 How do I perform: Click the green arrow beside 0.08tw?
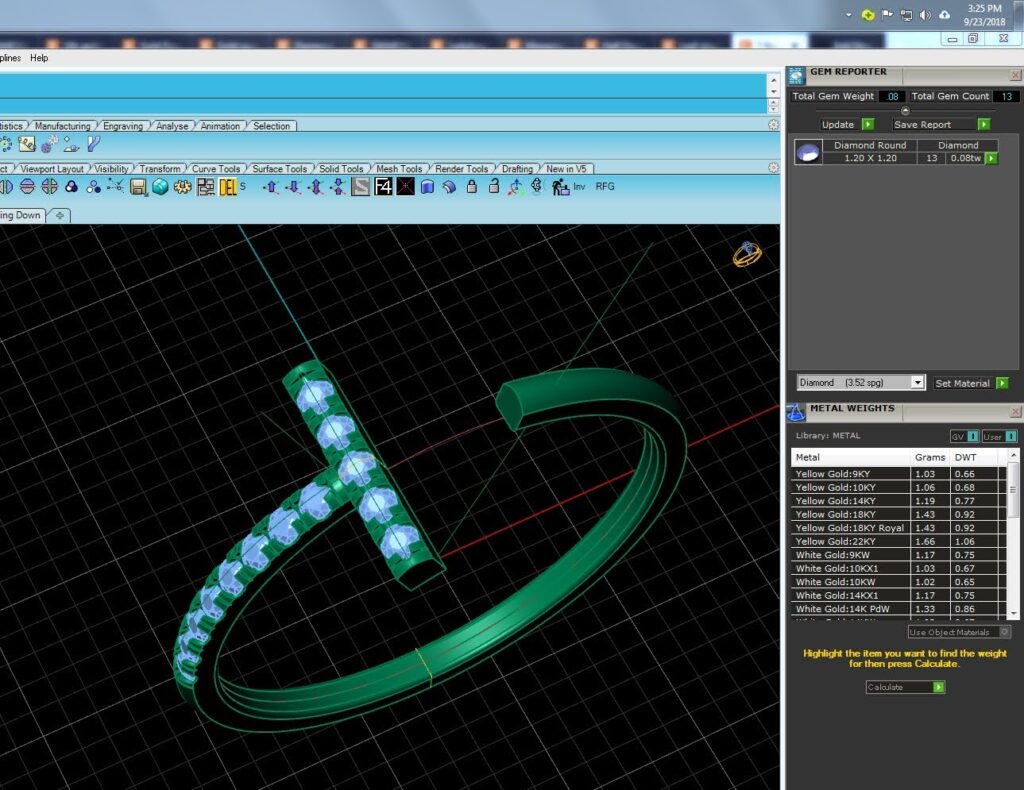pos(991,158)
